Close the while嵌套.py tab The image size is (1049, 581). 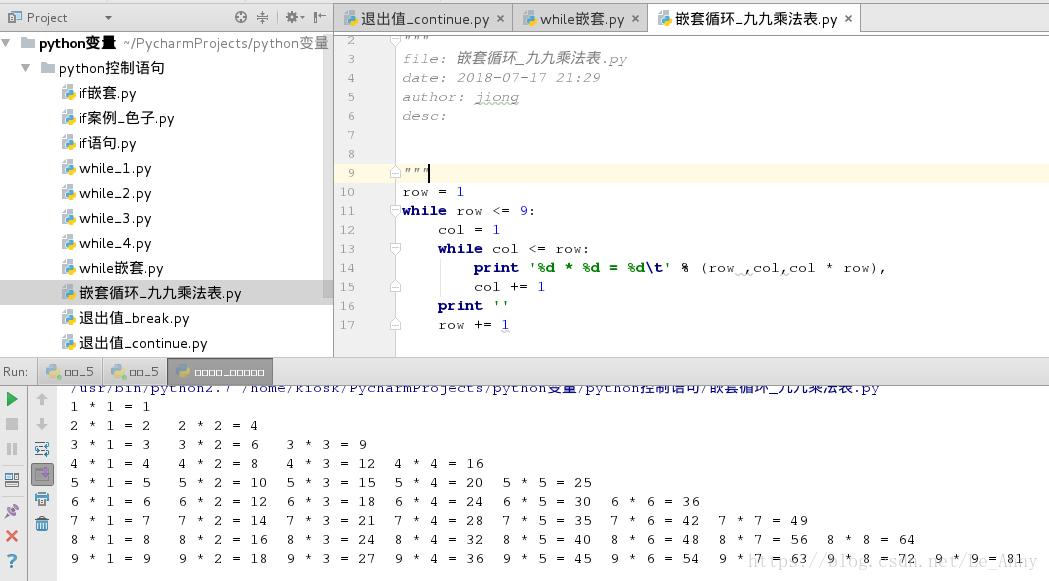click(636, 19)
